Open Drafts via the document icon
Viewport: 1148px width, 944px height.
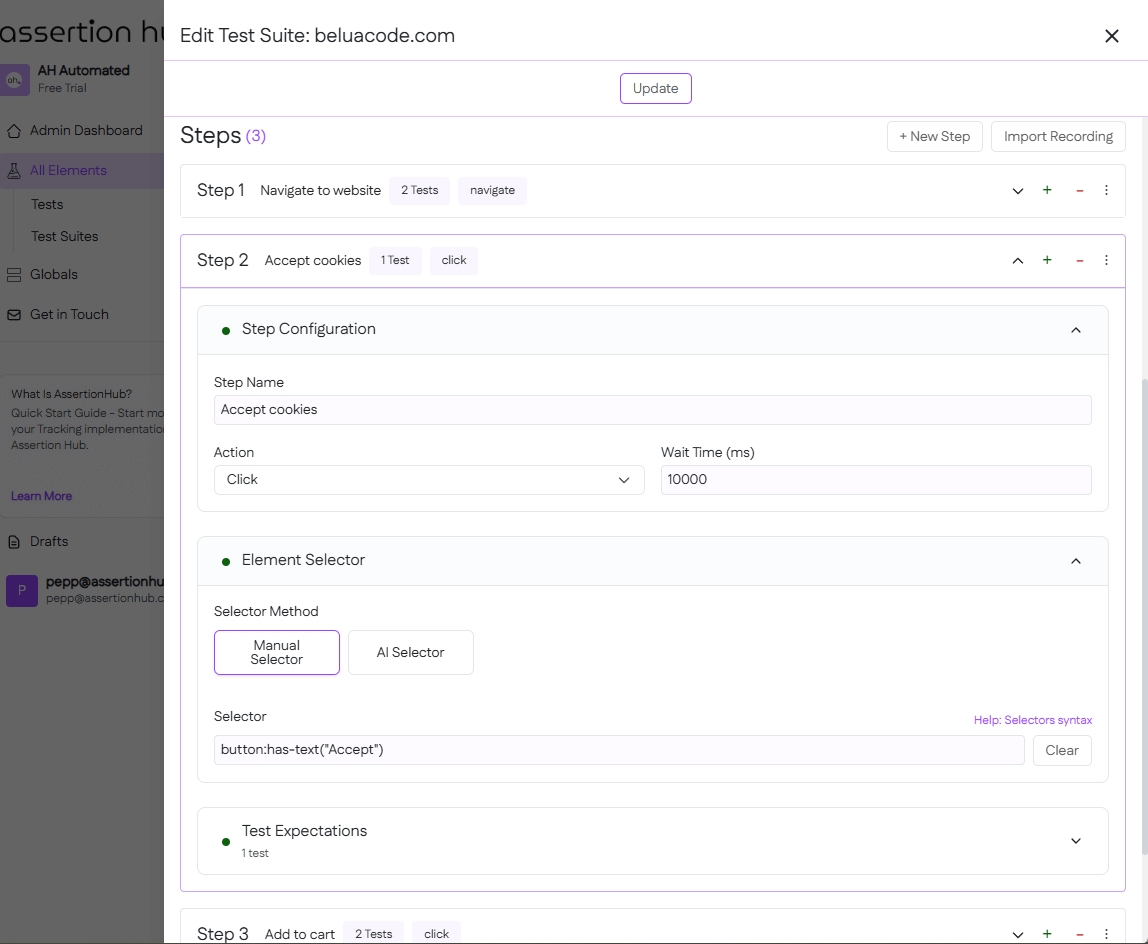[14, 541]
